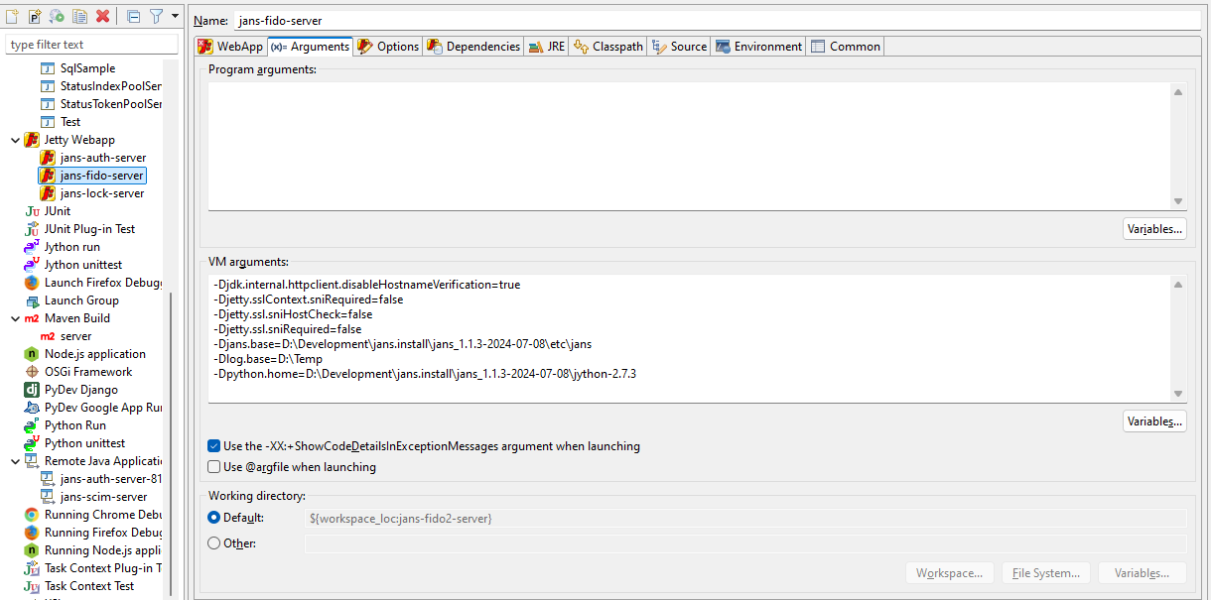Click the Export launch configuration icon
The image size is (1211, 600).
tap(57, 16)
